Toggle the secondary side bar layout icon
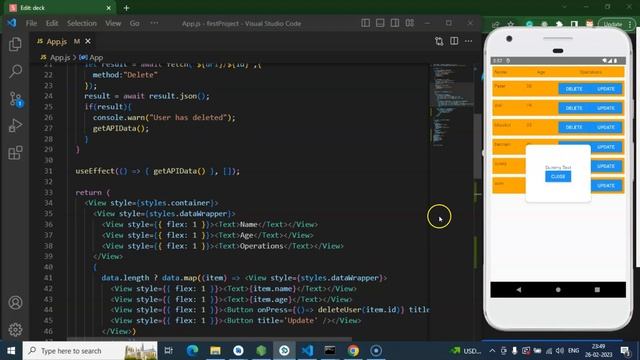 pos(395,23)
